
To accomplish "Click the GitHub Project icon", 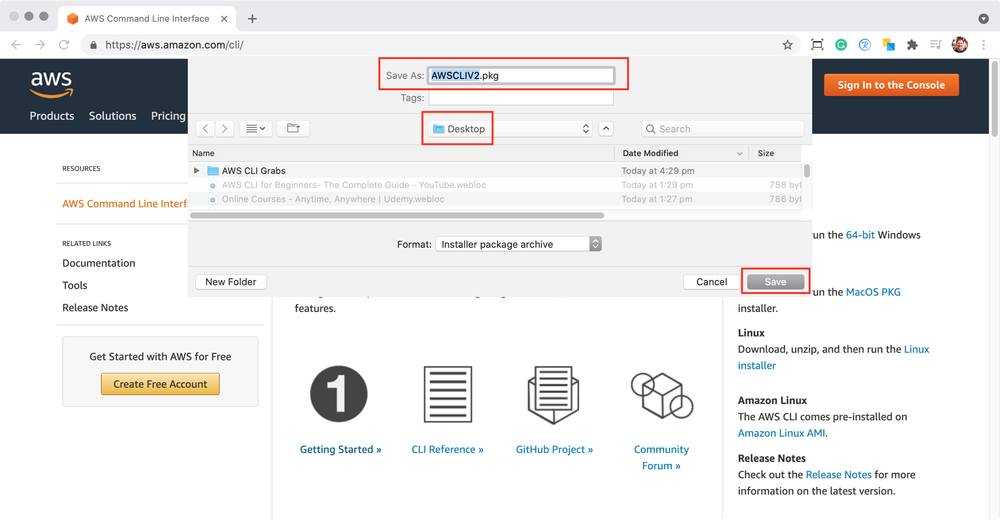I will (553, 395).
